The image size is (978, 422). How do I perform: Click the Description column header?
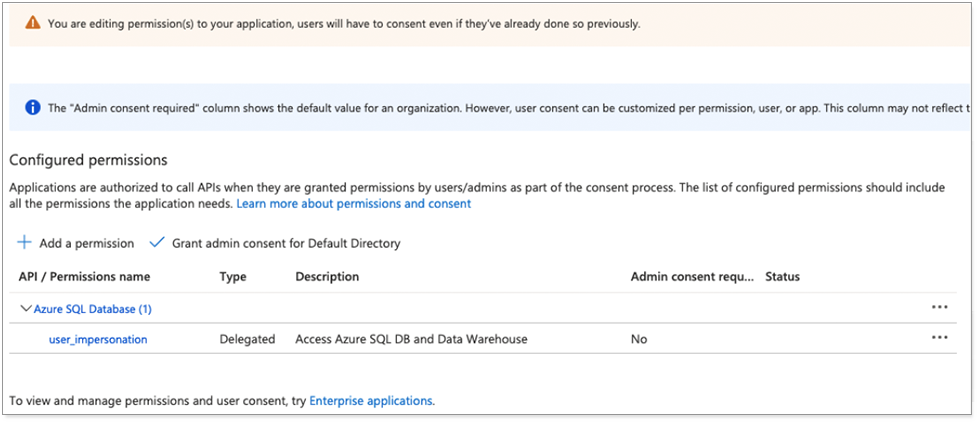pos(327,276)
